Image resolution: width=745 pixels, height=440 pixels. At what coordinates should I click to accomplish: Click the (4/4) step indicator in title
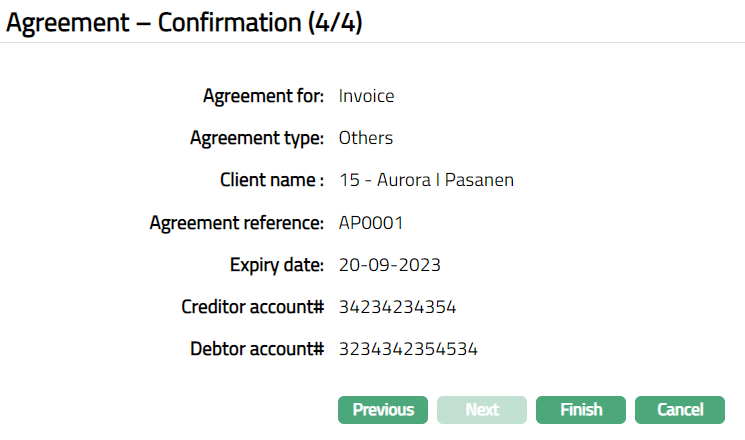click(x=335, y=22)
